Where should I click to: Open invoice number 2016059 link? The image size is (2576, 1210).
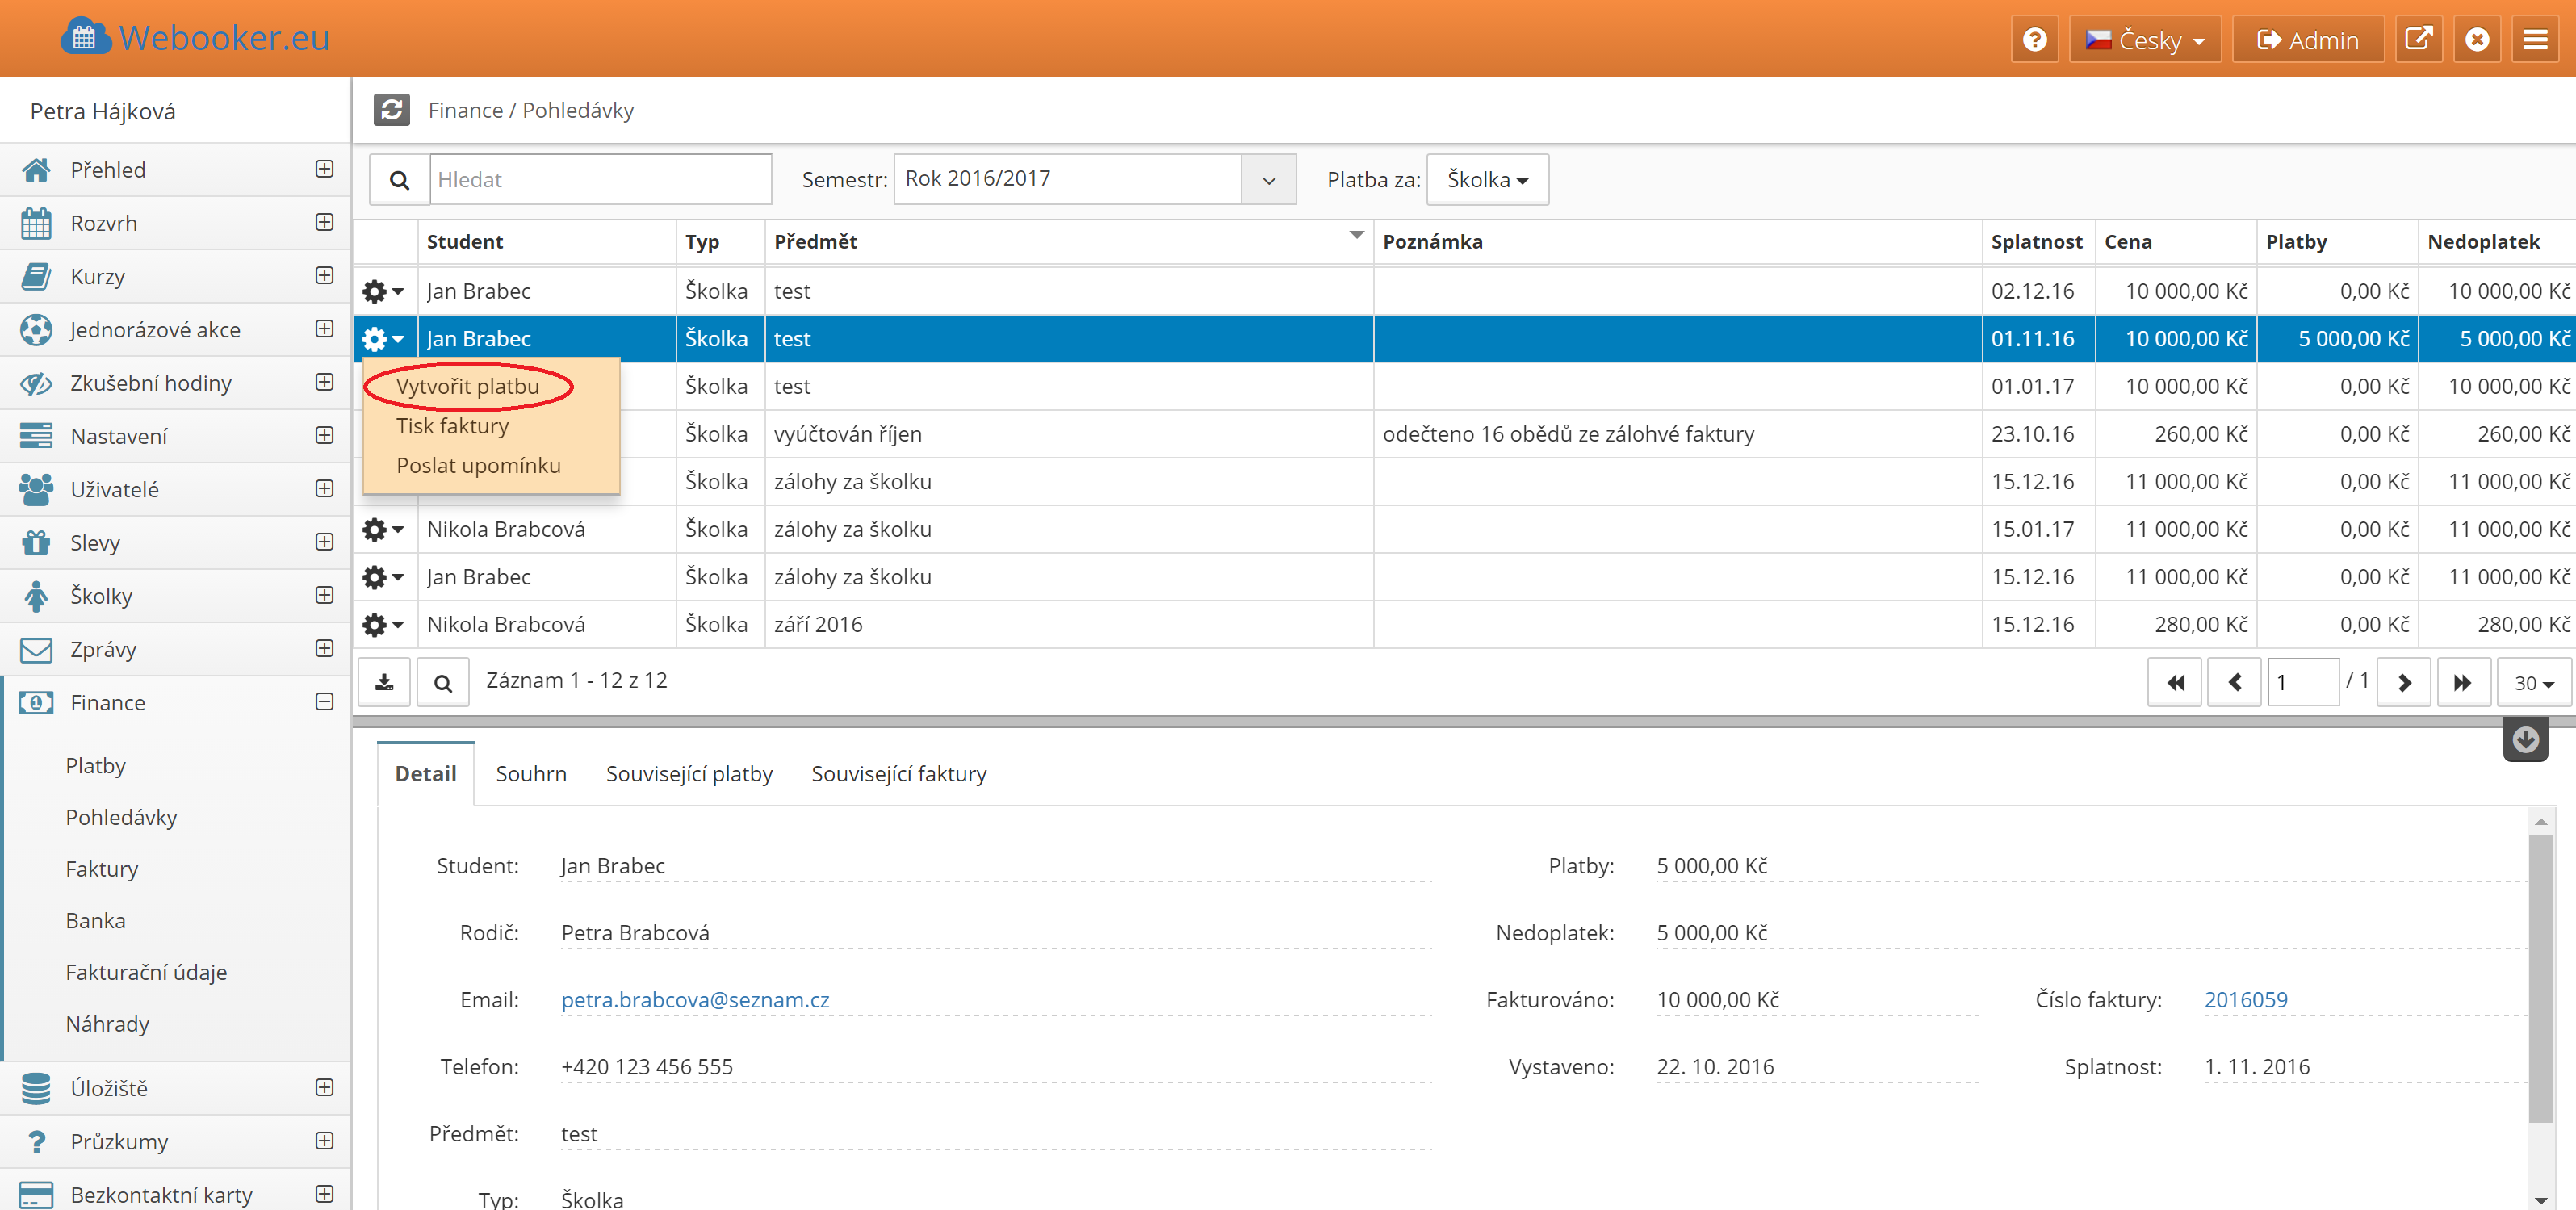tap(2245, 999)
